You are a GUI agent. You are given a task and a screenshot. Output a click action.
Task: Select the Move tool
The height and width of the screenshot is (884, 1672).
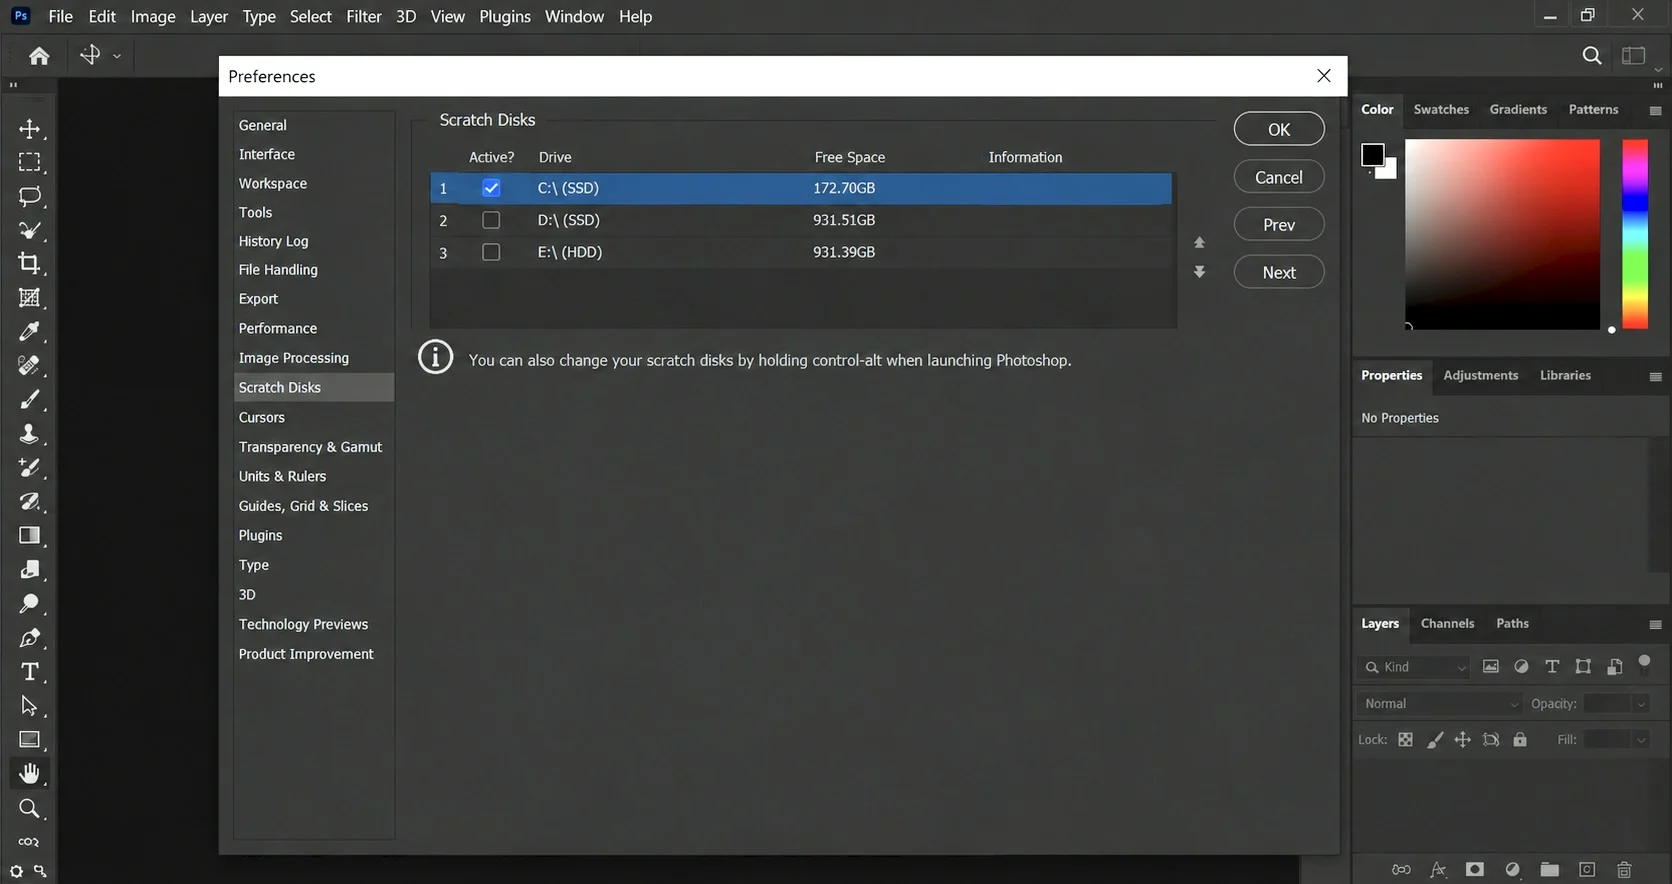click(x=29, y=129)
